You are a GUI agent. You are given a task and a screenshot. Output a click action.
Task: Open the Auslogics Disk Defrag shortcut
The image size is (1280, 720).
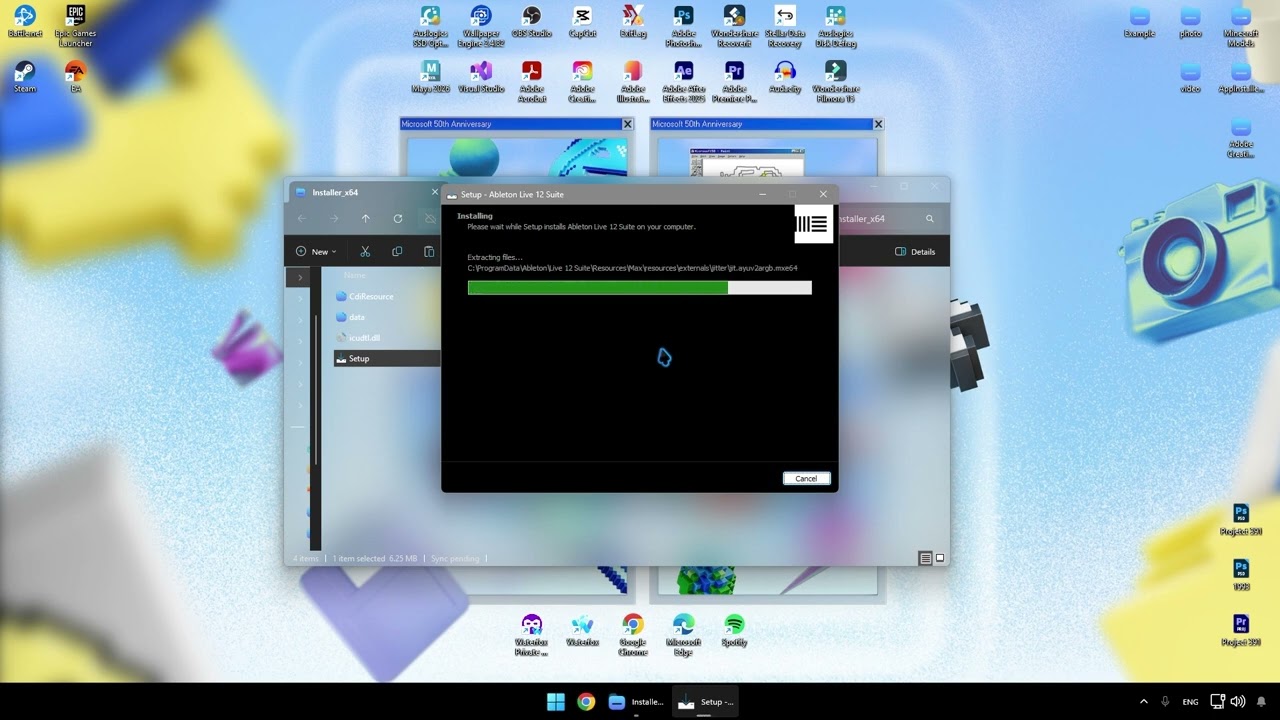(836, 27)
